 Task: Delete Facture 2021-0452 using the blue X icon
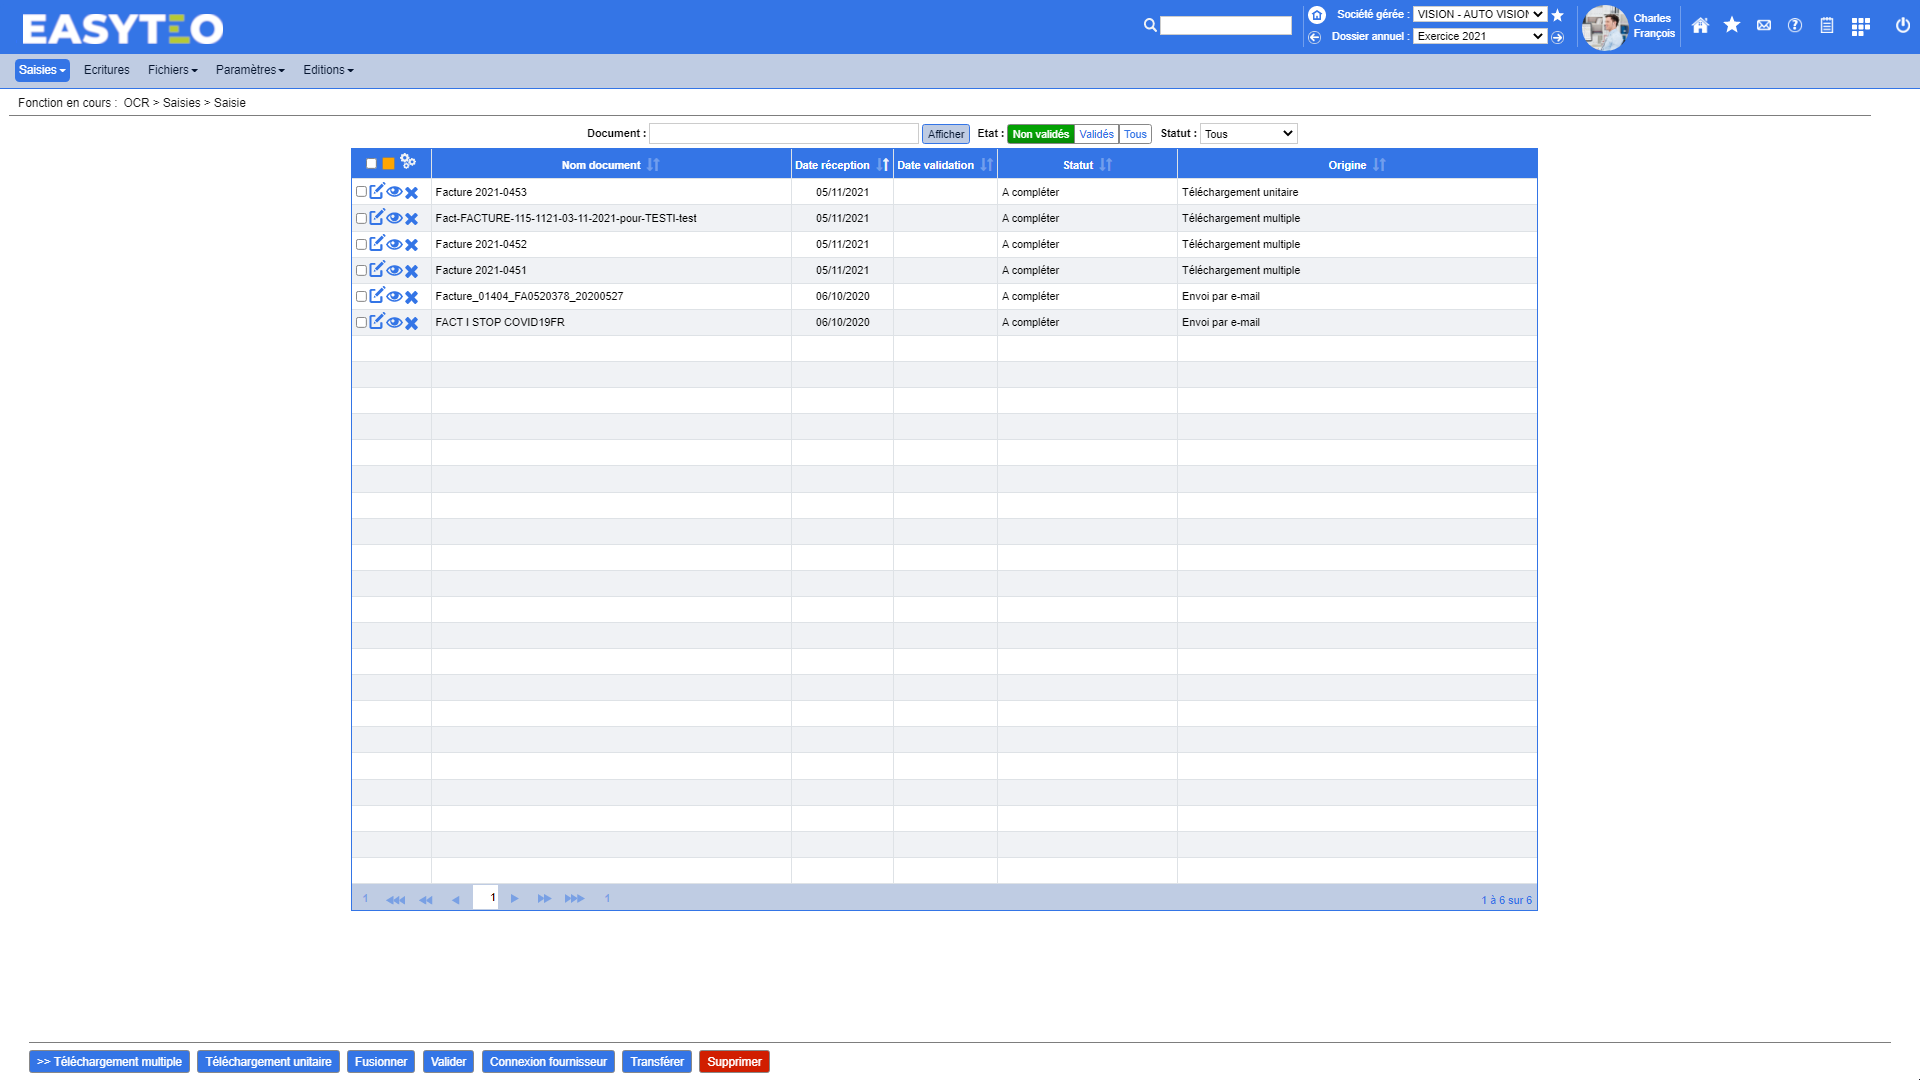(x=411, y=244)
